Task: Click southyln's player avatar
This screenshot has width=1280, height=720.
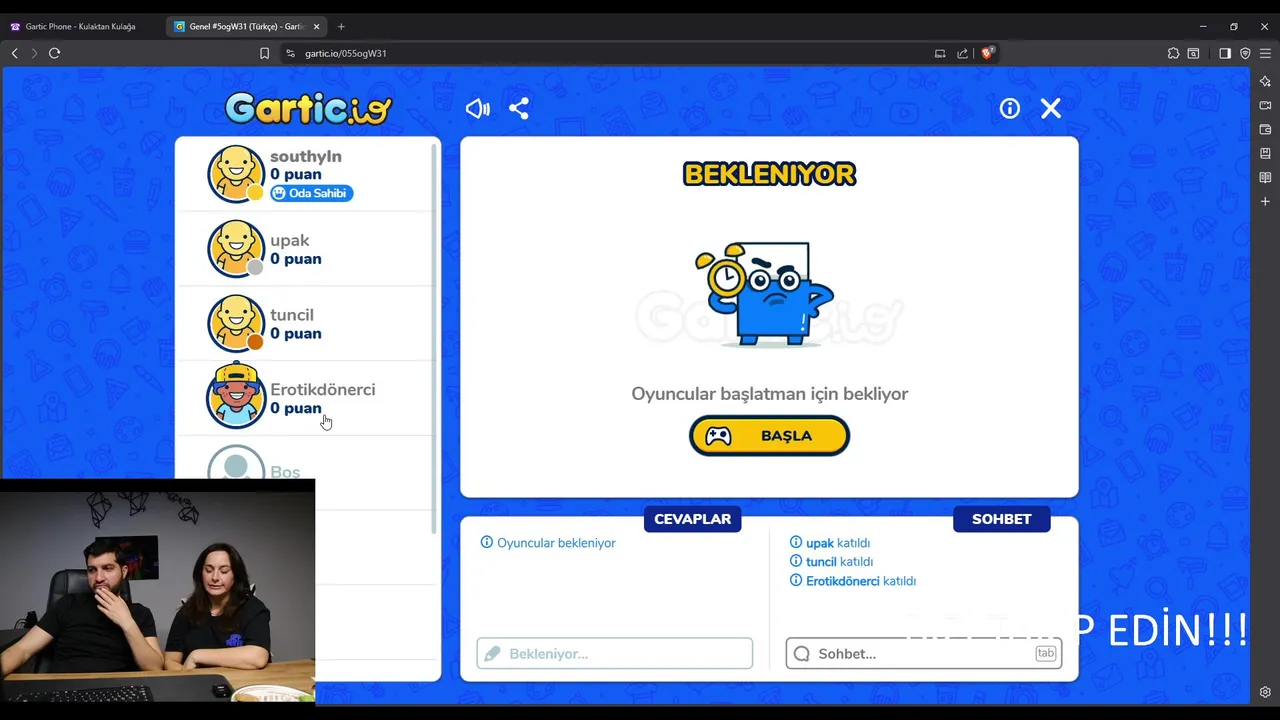Action: (x=236, y=174)
